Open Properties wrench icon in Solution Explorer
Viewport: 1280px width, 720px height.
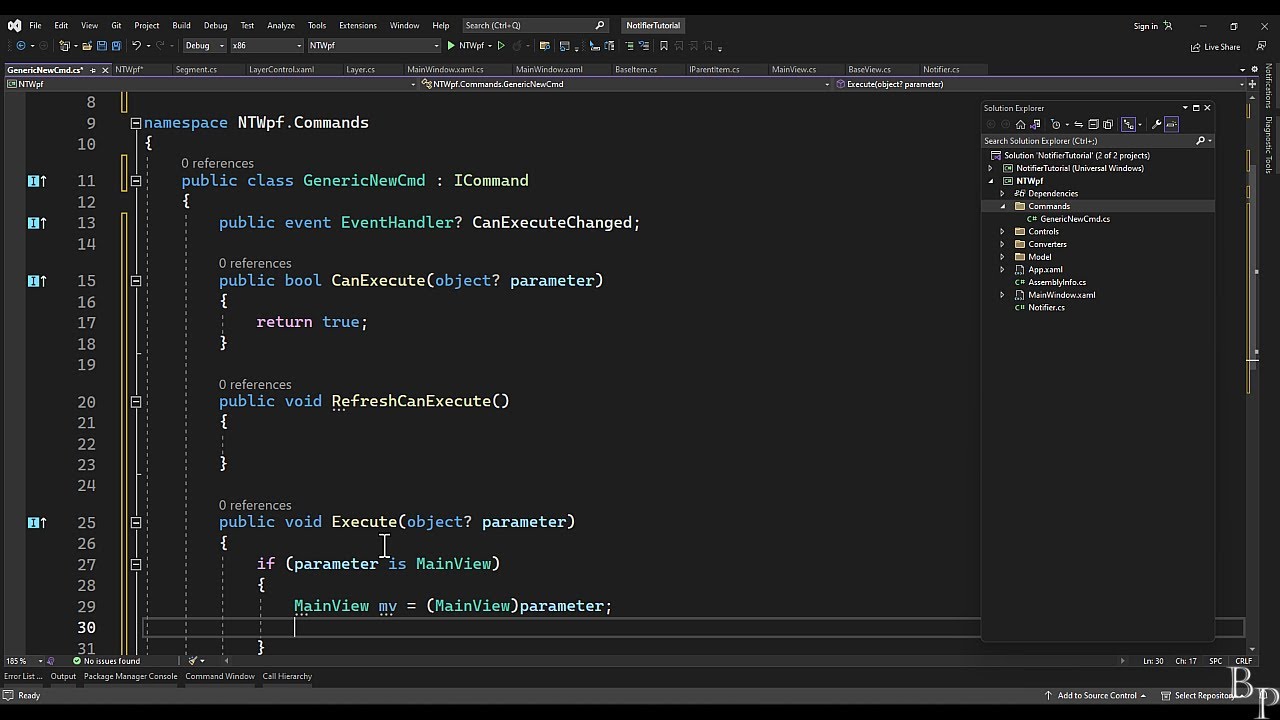pyautogui.click(x=1156, y=125)
